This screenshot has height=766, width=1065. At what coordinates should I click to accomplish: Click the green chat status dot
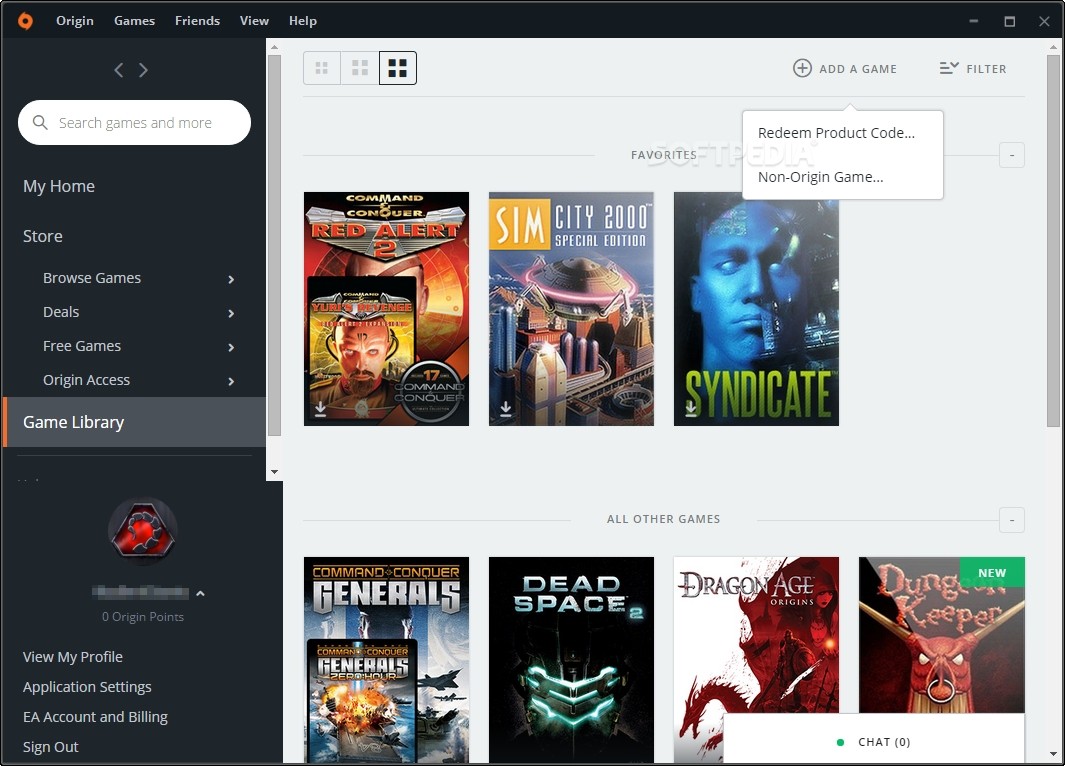(840, 742)
